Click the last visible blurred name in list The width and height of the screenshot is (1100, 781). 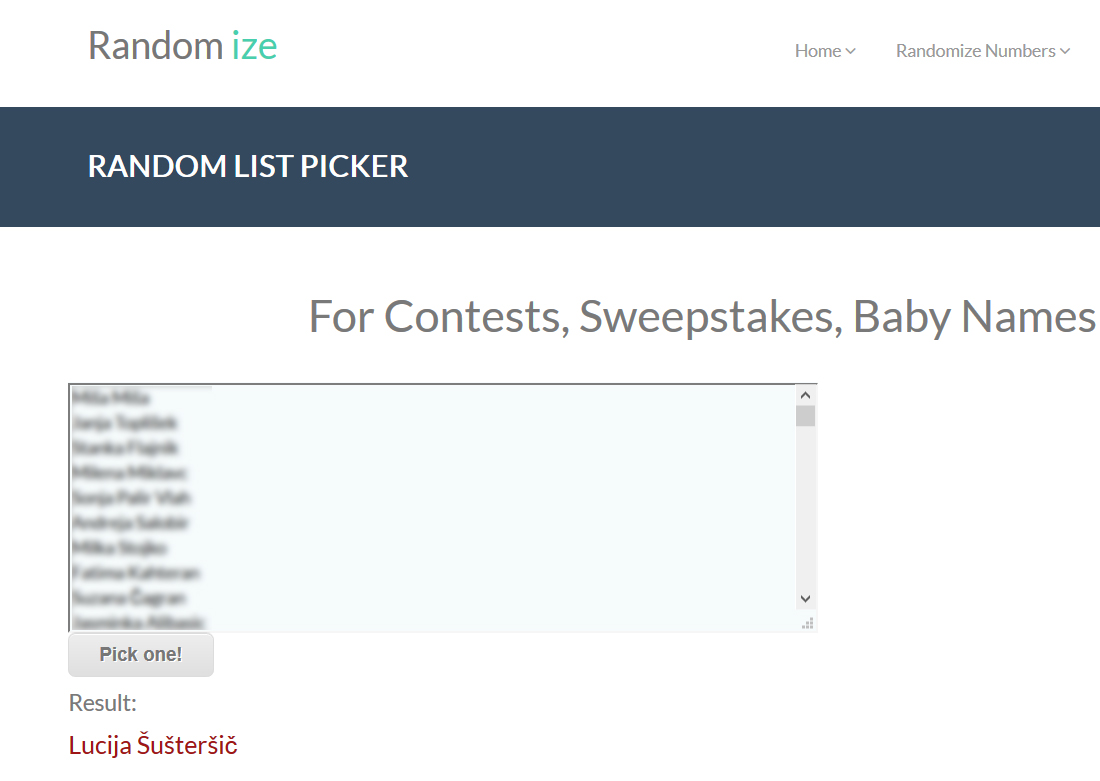click(138, 622)
